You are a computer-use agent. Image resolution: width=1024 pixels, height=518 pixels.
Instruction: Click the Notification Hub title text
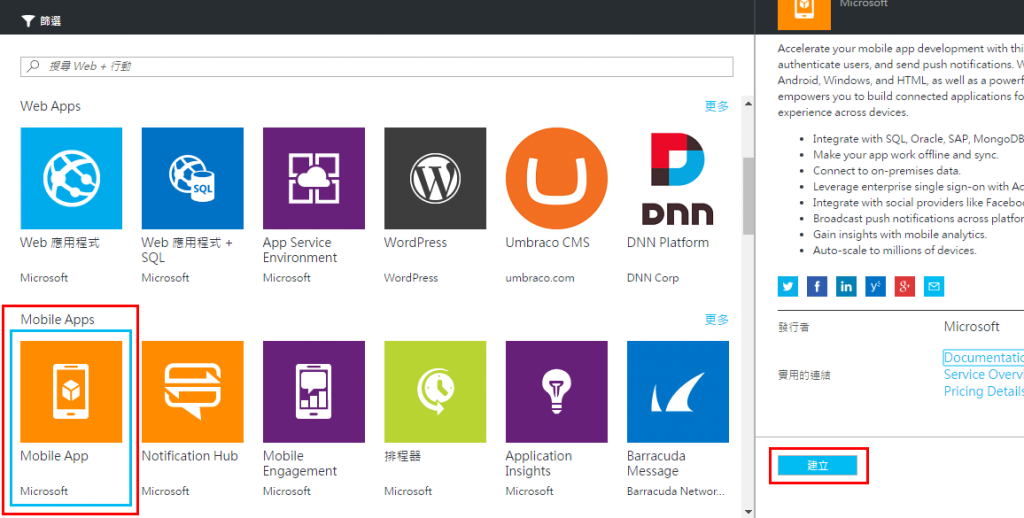tap(190, 456)
